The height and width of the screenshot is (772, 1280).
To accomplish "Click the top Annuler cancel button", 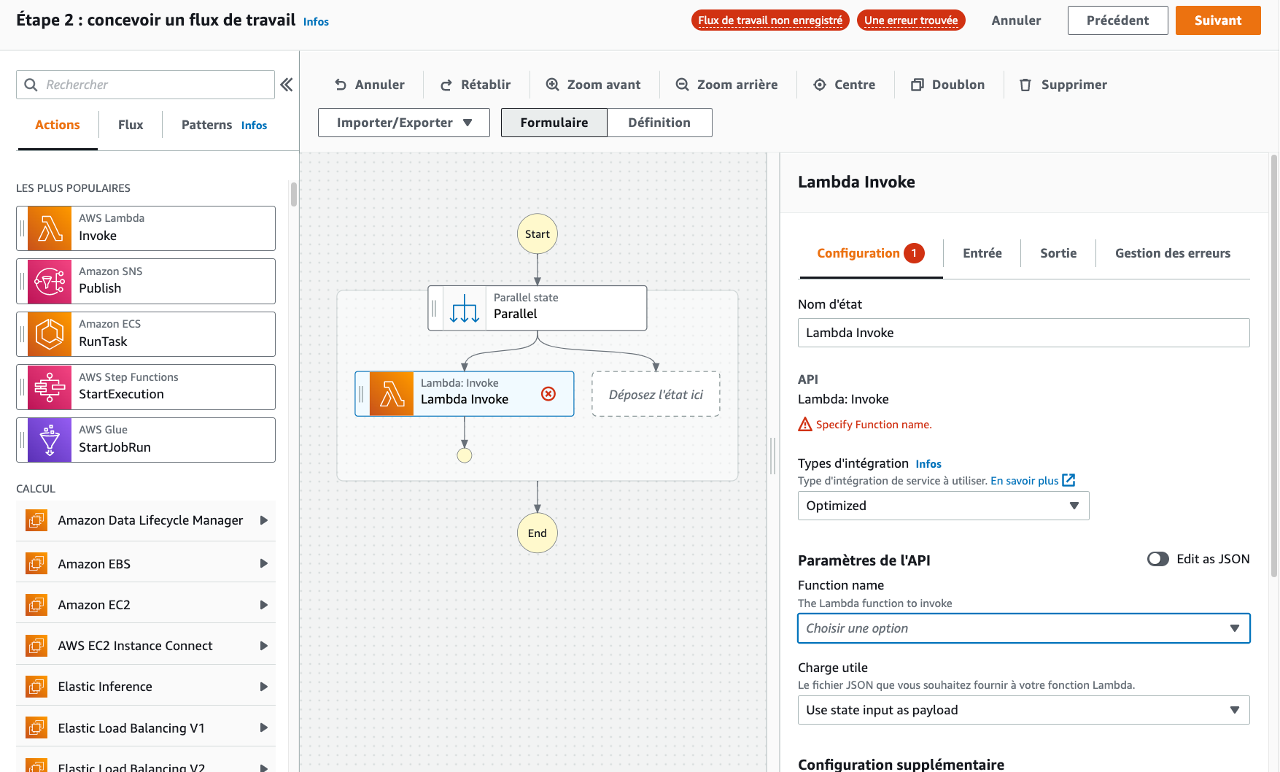I will pos(1016,20).
